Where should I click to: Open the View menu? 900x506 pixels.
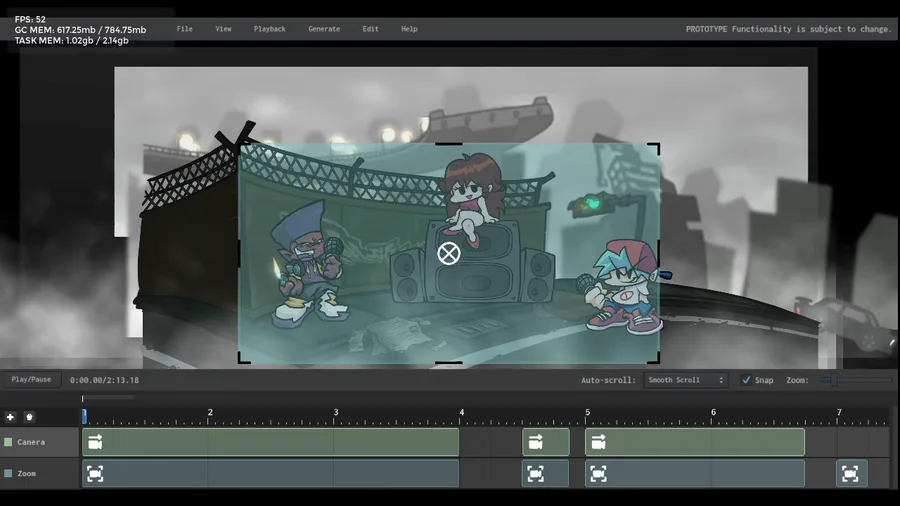[x=223, y=29]
